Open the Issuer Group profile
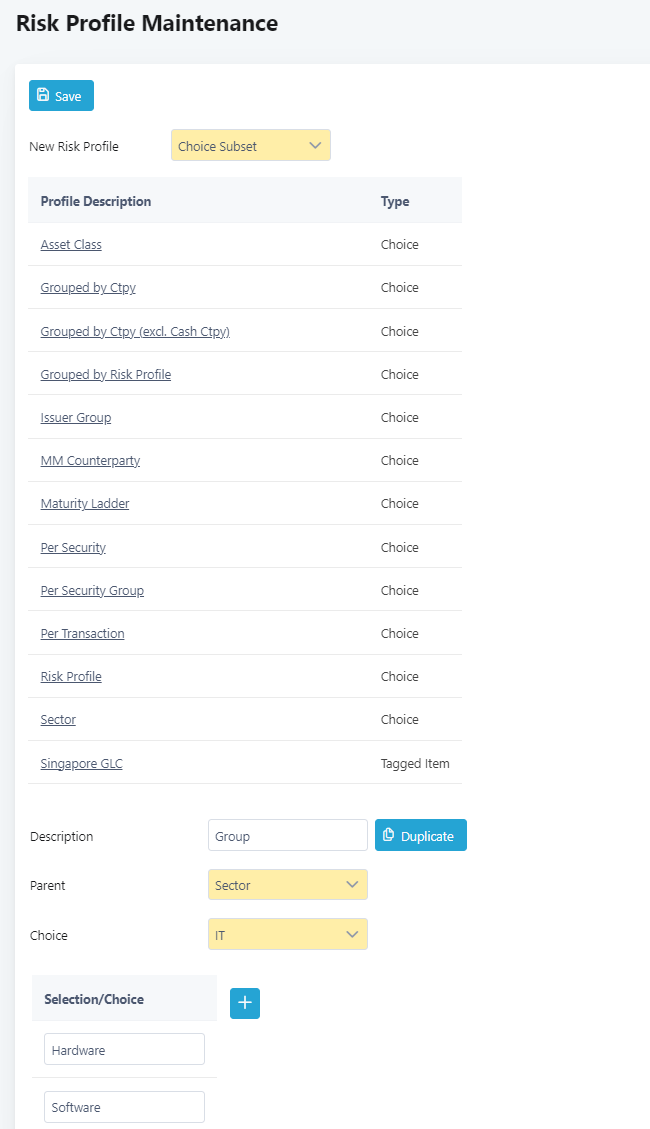 point(76,418)
